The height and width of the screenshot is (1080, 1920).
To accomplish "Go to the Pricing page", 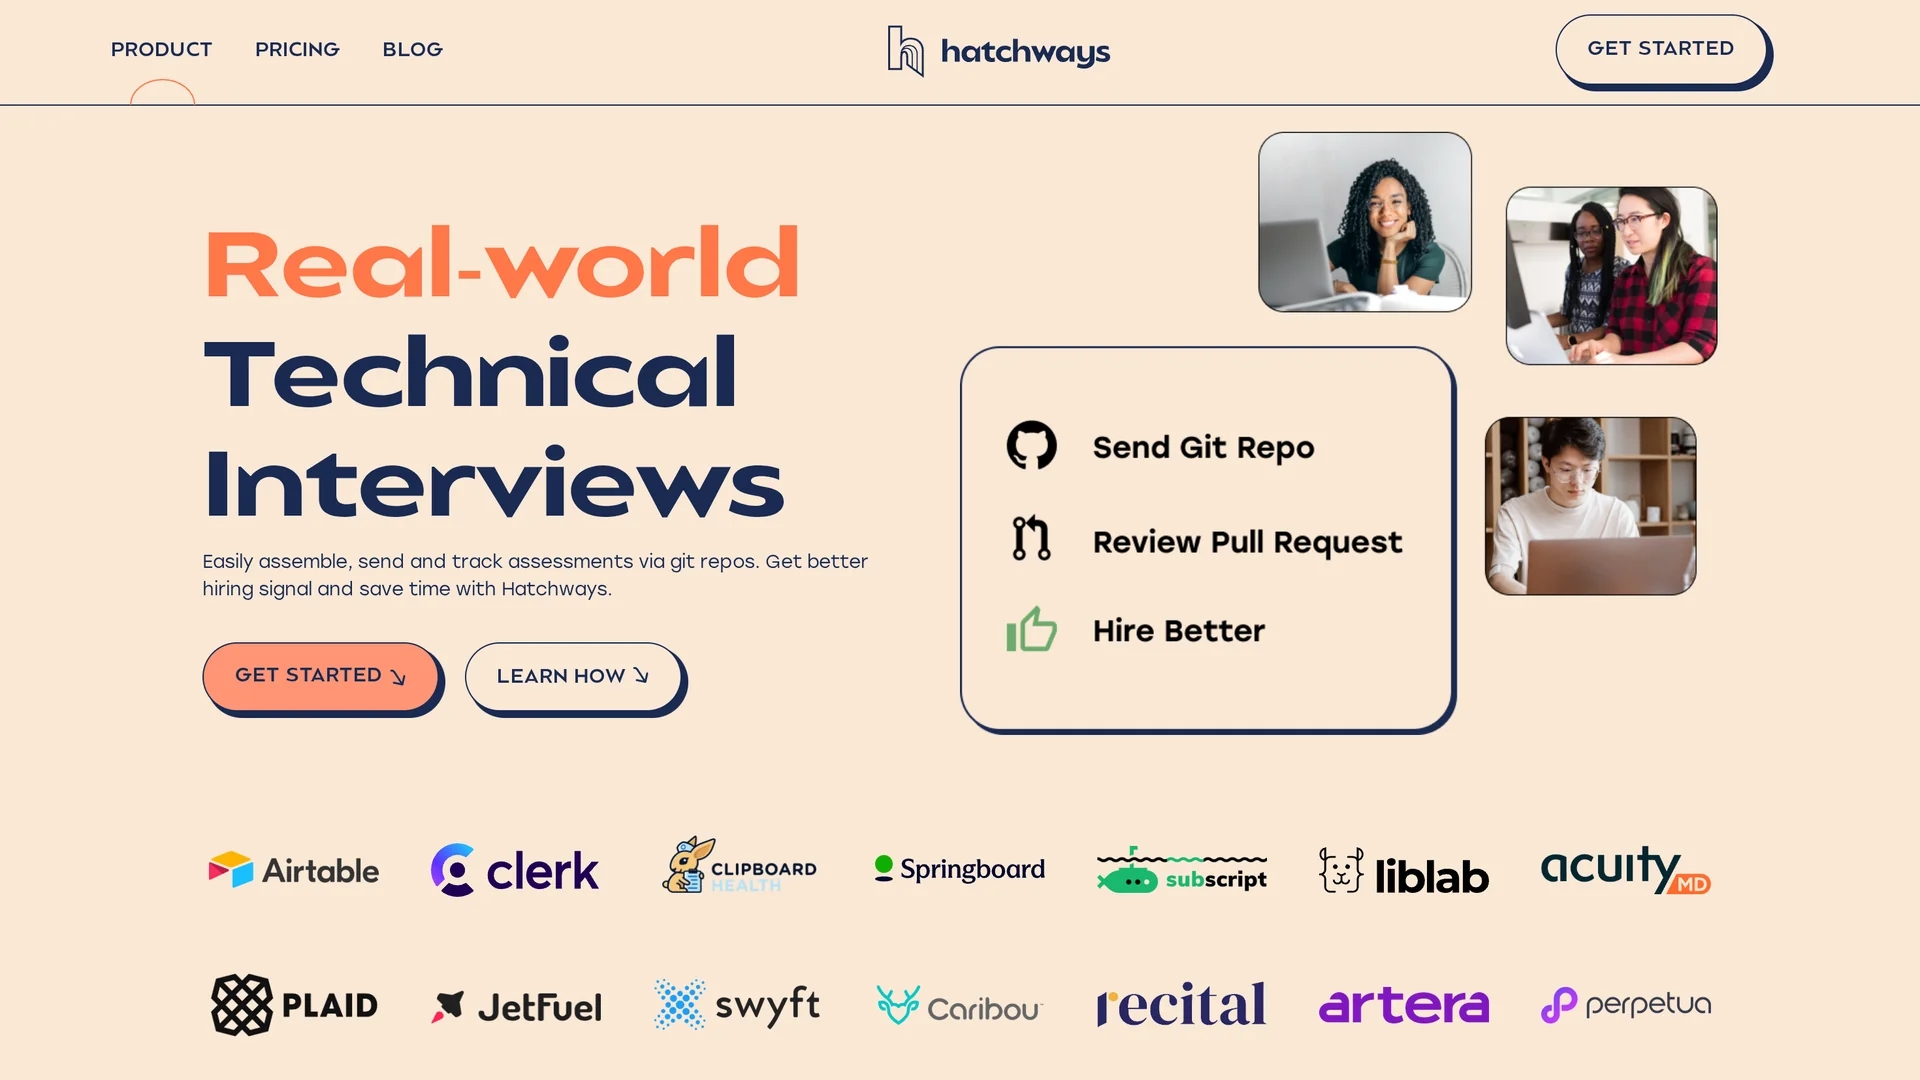I will [297, 49].
